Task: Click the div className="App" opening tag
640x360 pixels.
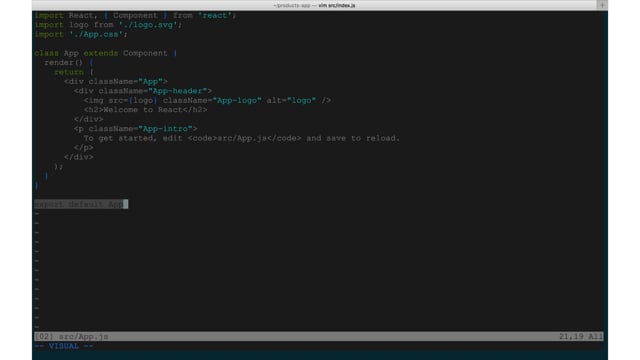Action: point(116,81)
